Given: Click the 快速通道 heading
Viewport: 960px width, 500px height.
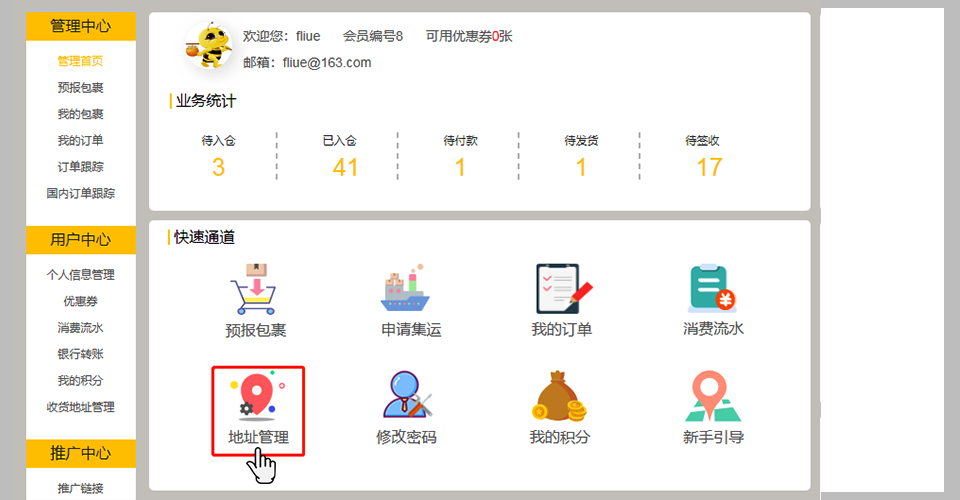Looking at the screenshot, I should click(x=204, y=237).
